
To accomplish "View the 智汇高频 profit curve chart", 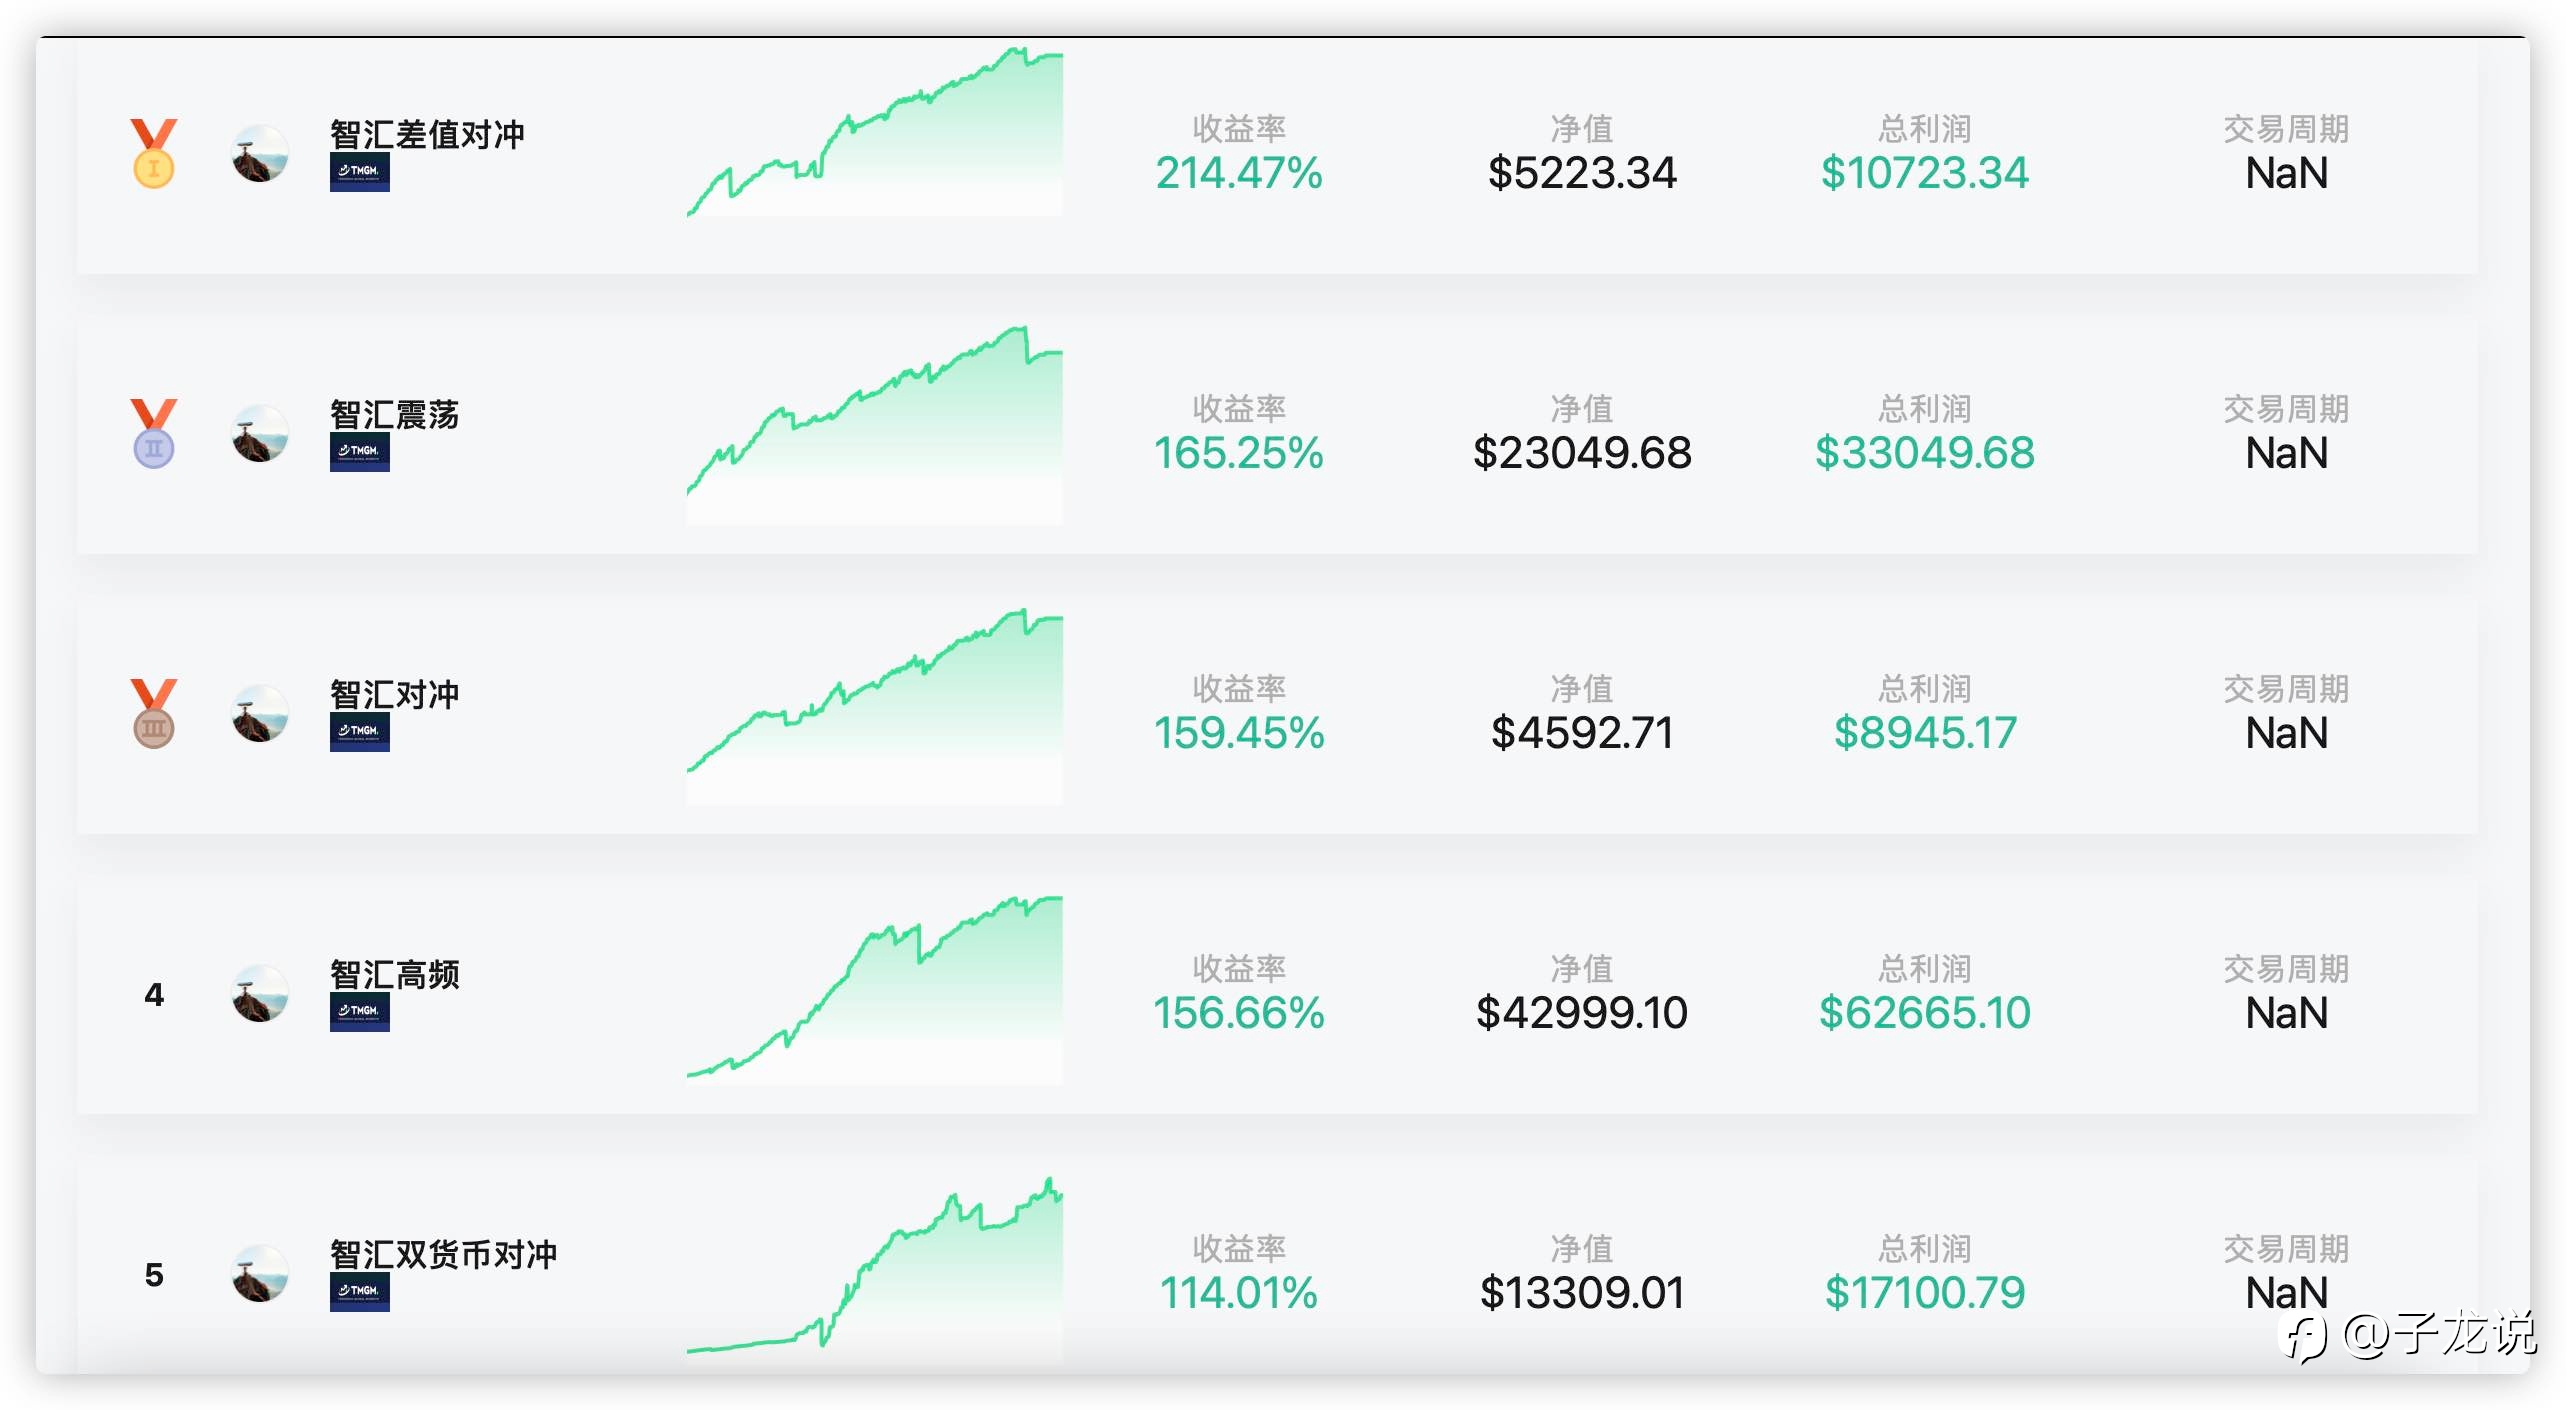I will pyautogui.click(x=875, y=988).
